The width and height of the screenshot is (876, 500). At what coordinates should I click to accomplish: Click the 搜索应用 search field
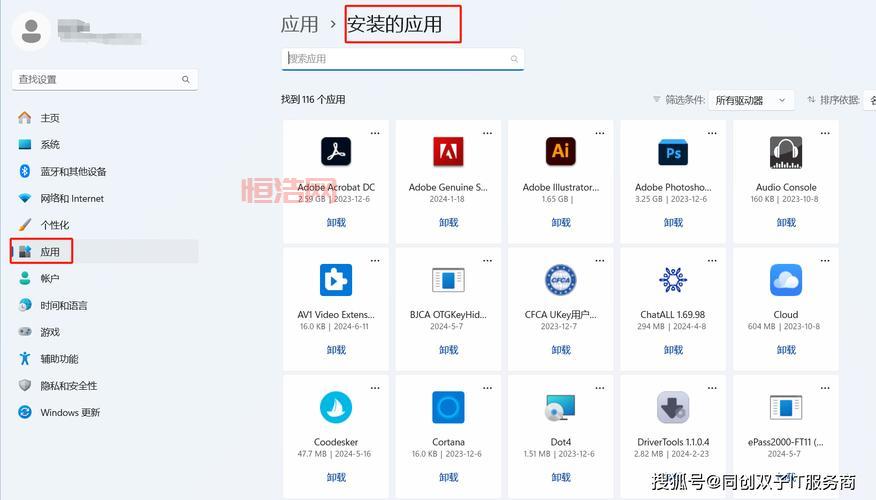pyautogui.click(x=400, y=59)
